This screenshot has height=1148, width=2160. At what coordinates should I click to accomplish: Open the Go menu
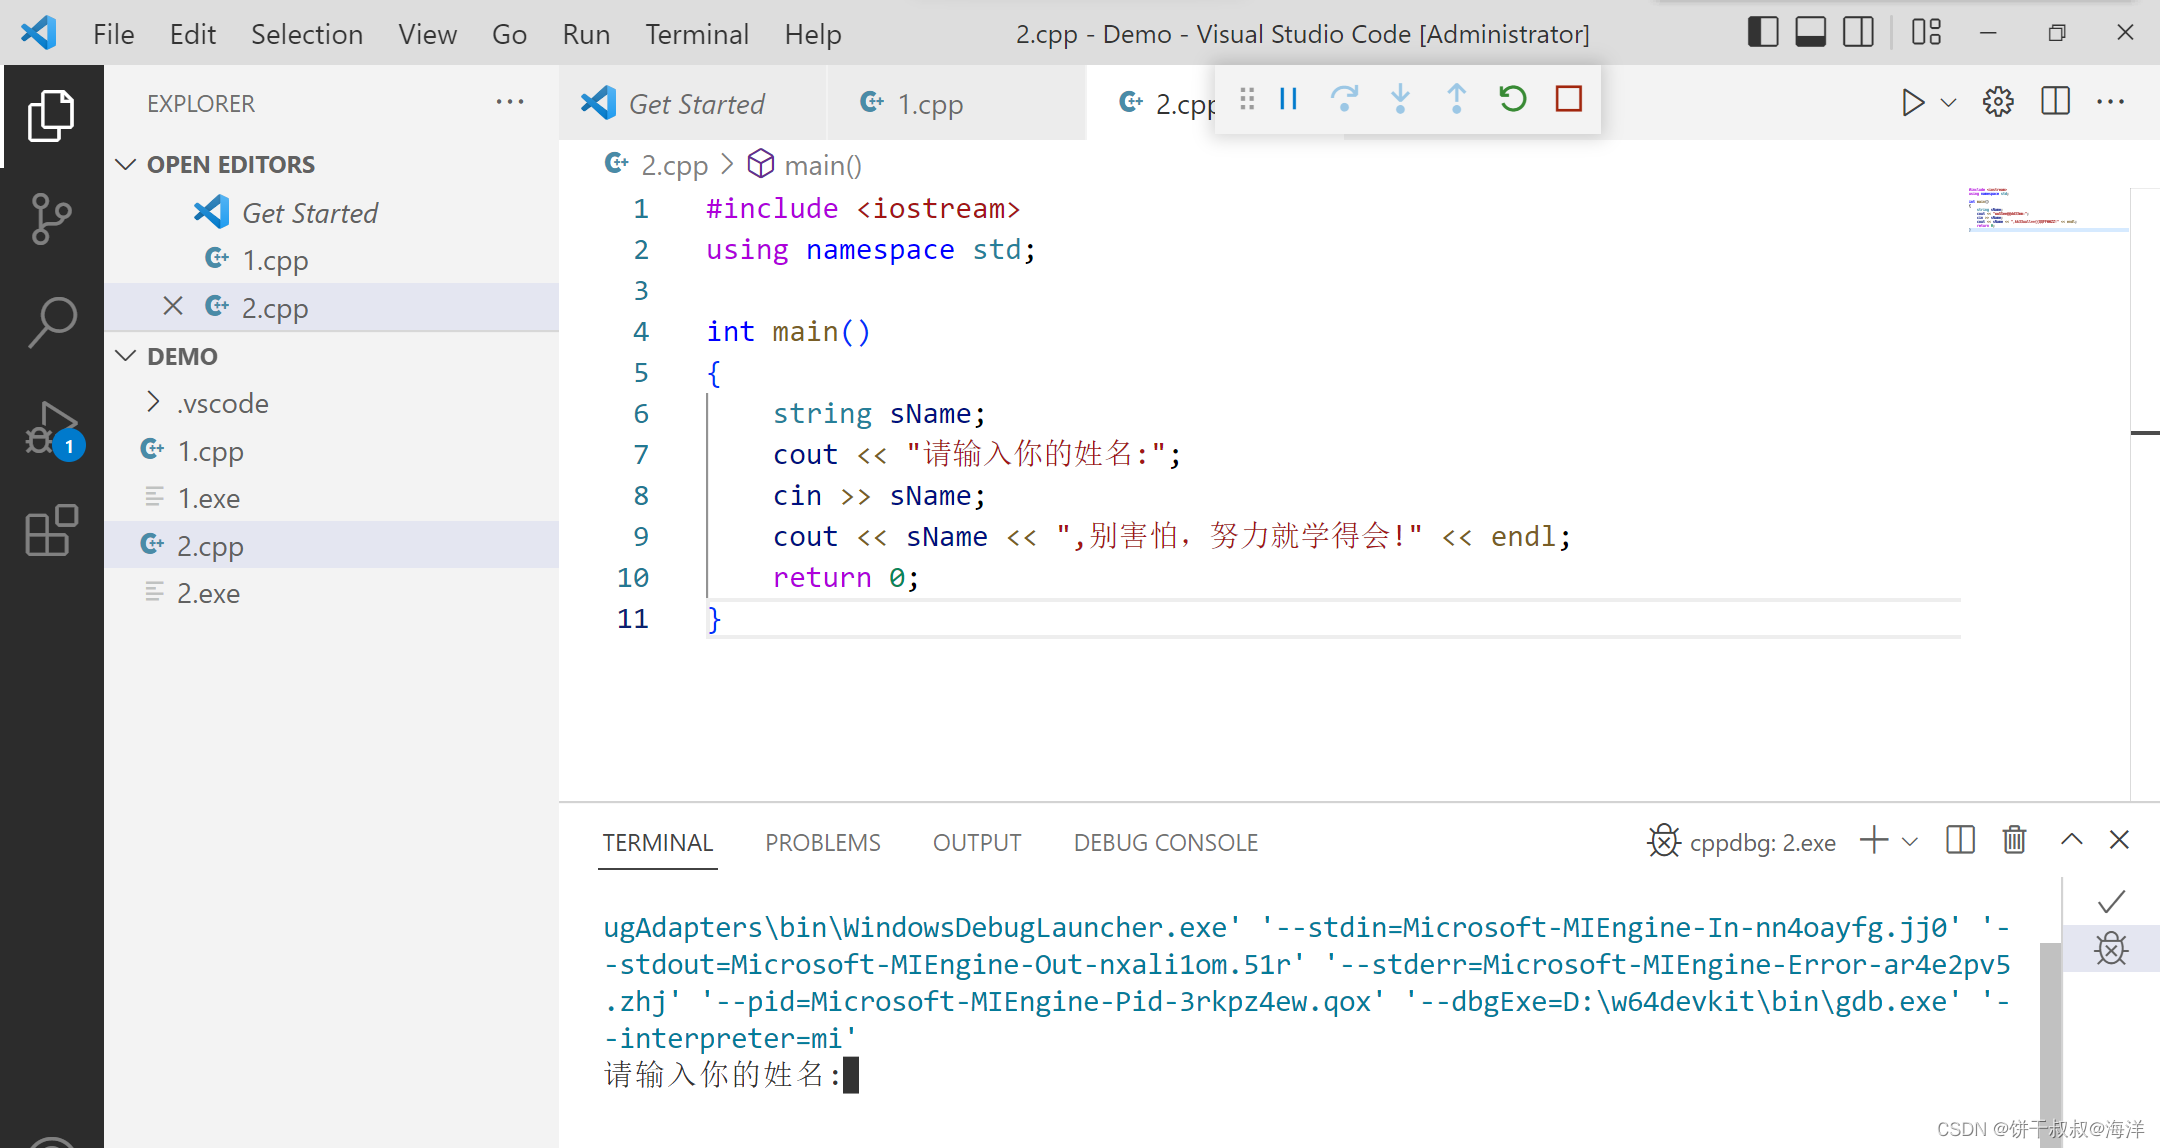[x=509, y=34]
